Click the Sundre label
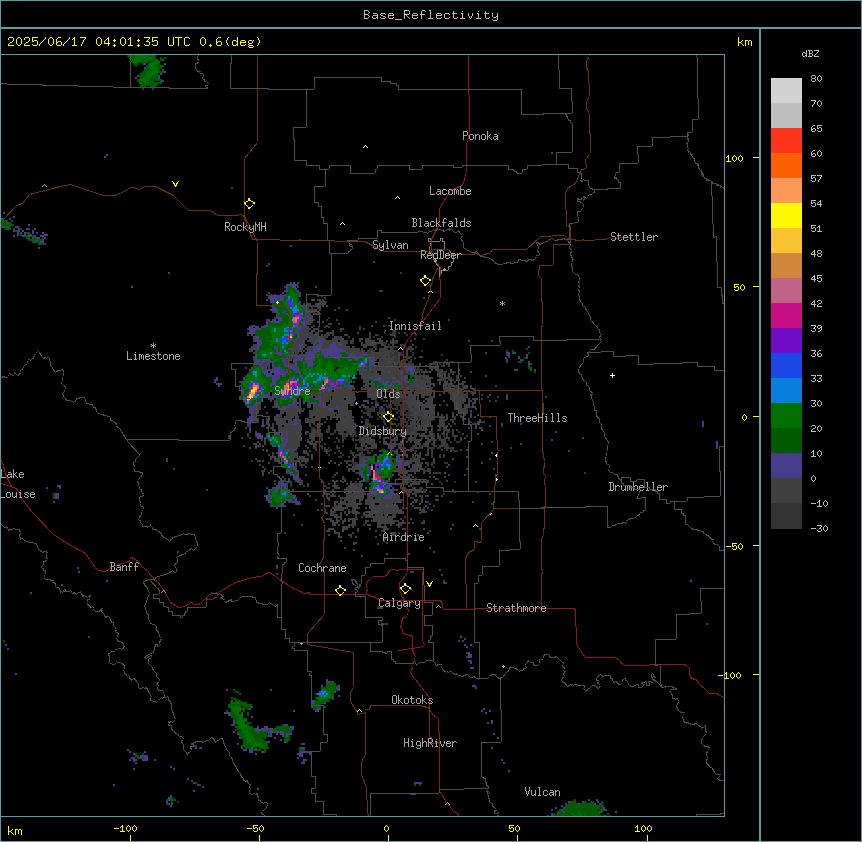 click(292, 390)
